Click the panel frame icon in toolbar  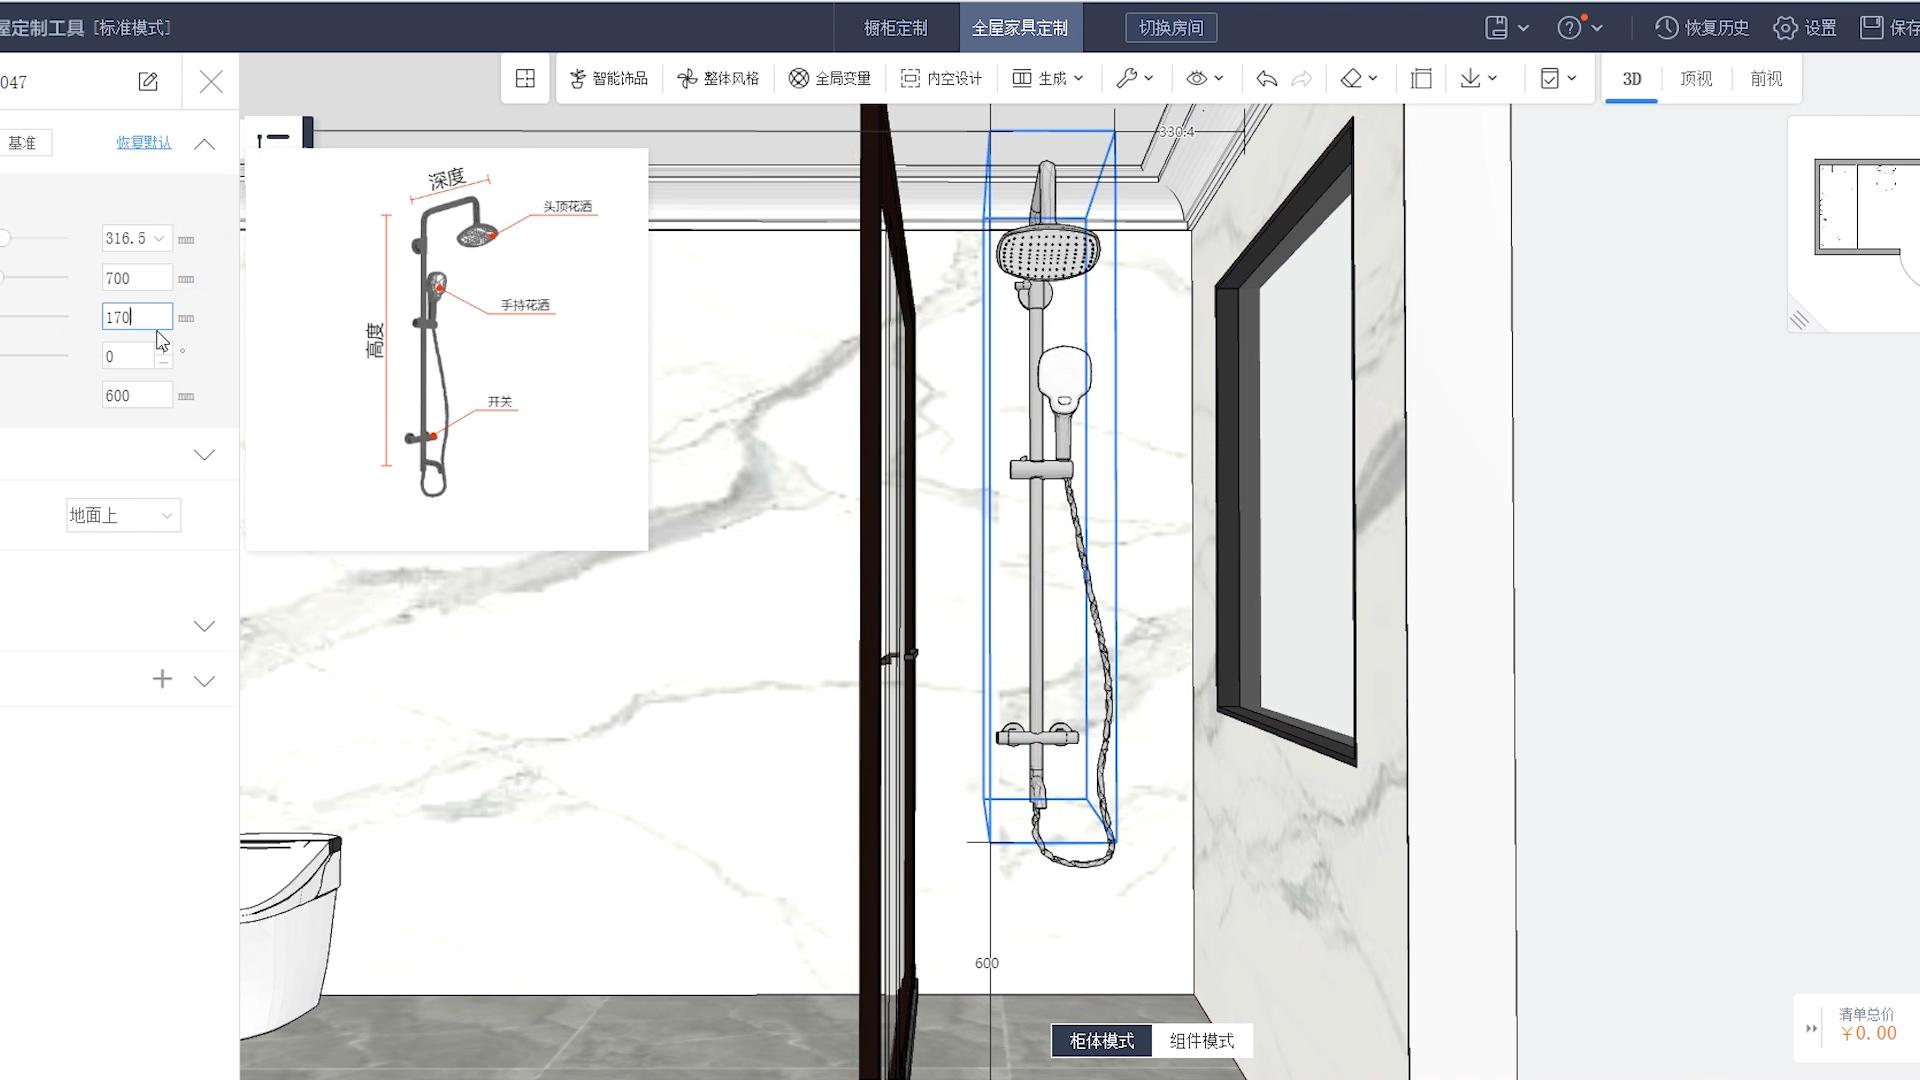[x=1421, y=78]
